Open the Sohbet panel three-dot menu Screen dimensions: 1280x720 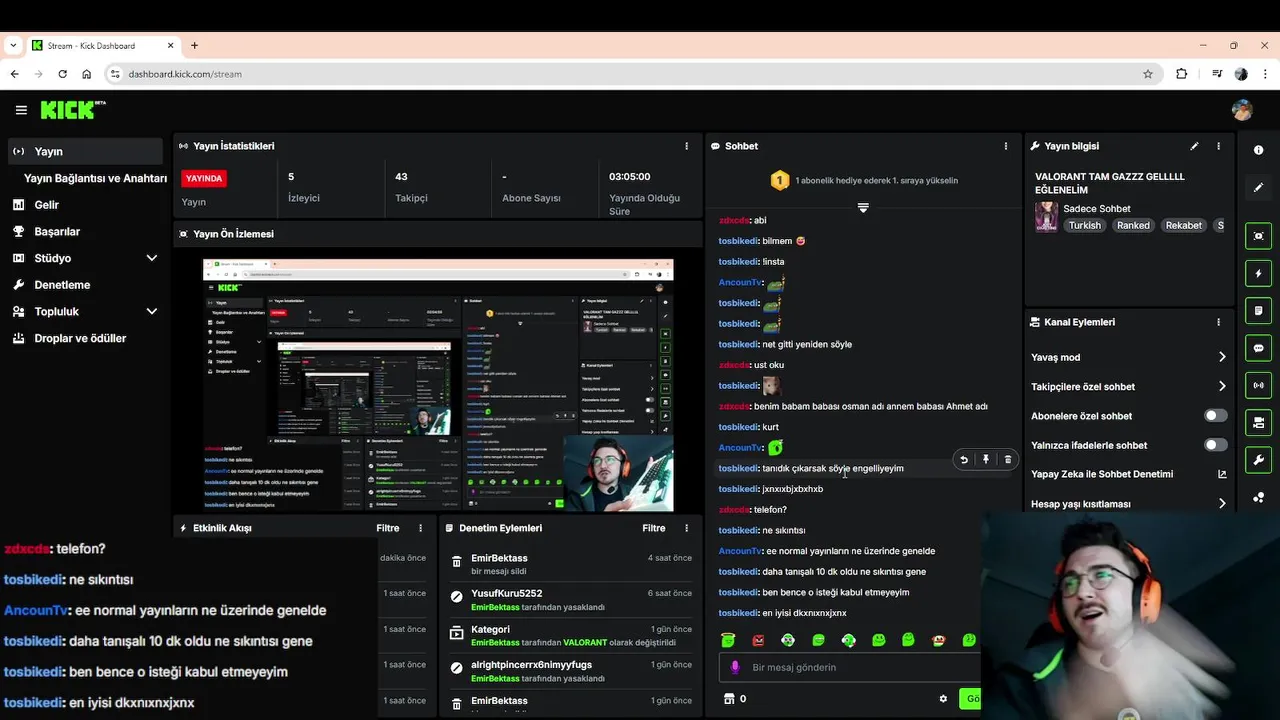pyautogui.click(x=1006, y=146)
